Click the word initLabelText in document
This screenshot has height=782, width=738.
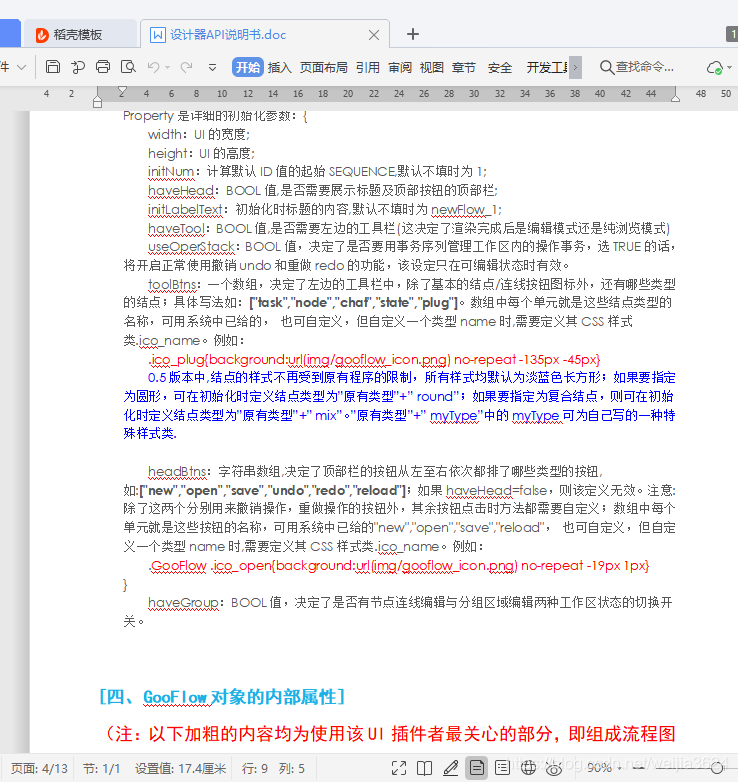tap(185, 209)
